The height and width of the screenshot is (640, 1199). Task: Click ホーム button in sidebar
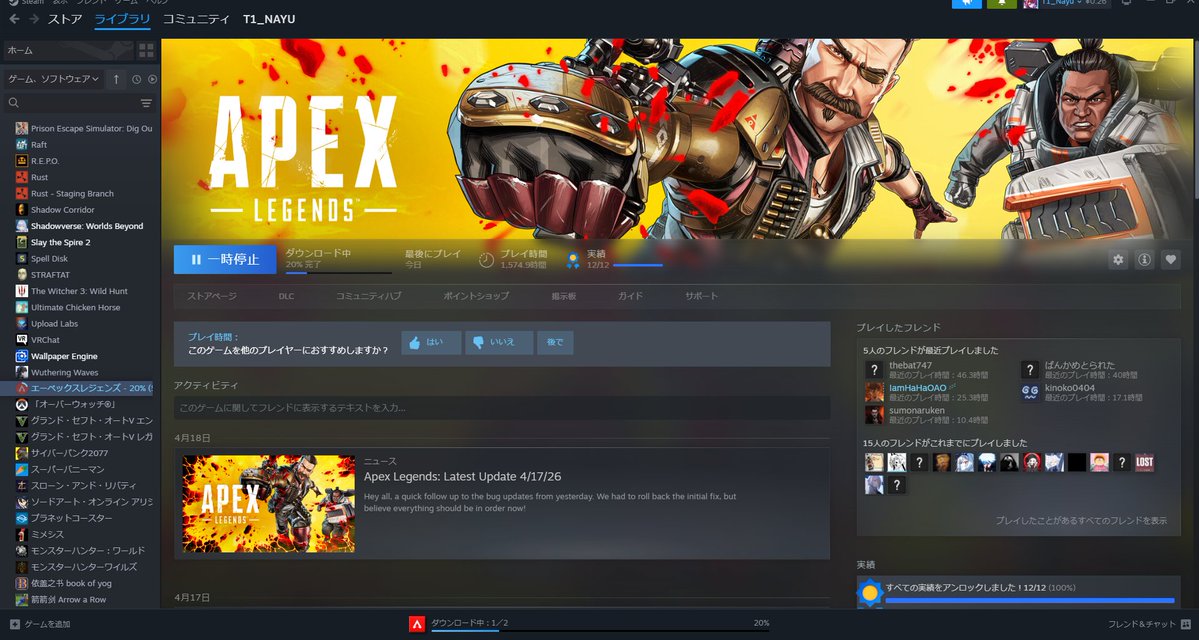(x=68, y=50)
